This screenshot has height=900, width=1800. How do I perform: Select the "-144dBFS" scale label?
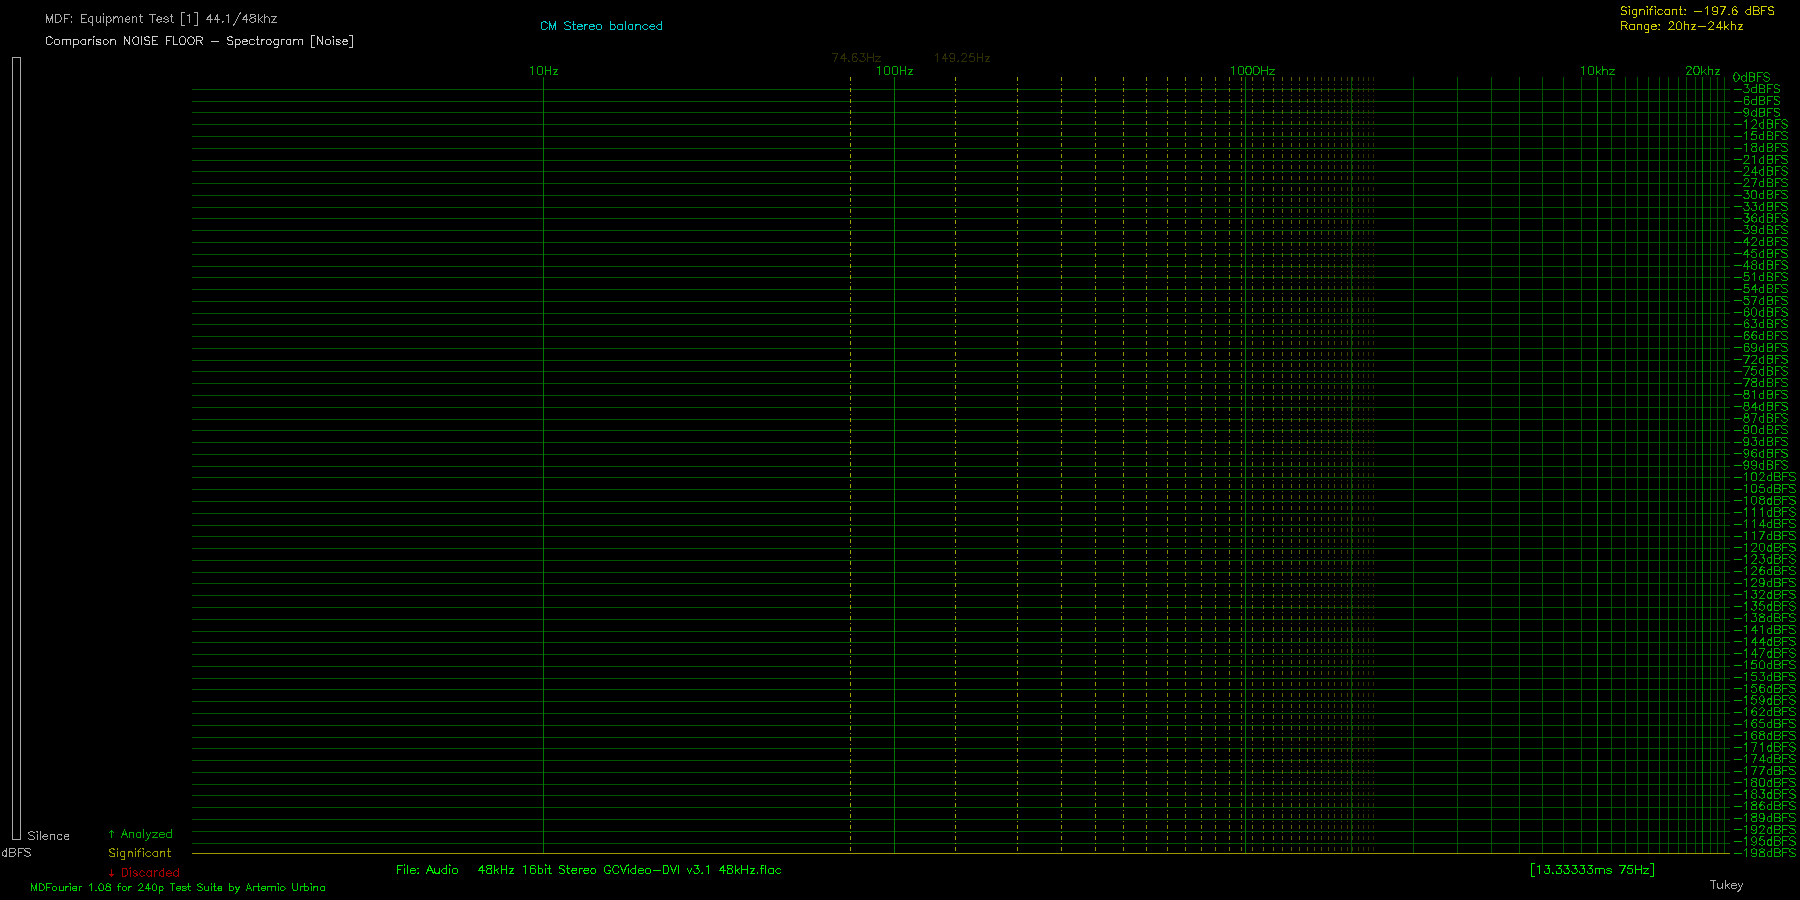coord(1766,642)
